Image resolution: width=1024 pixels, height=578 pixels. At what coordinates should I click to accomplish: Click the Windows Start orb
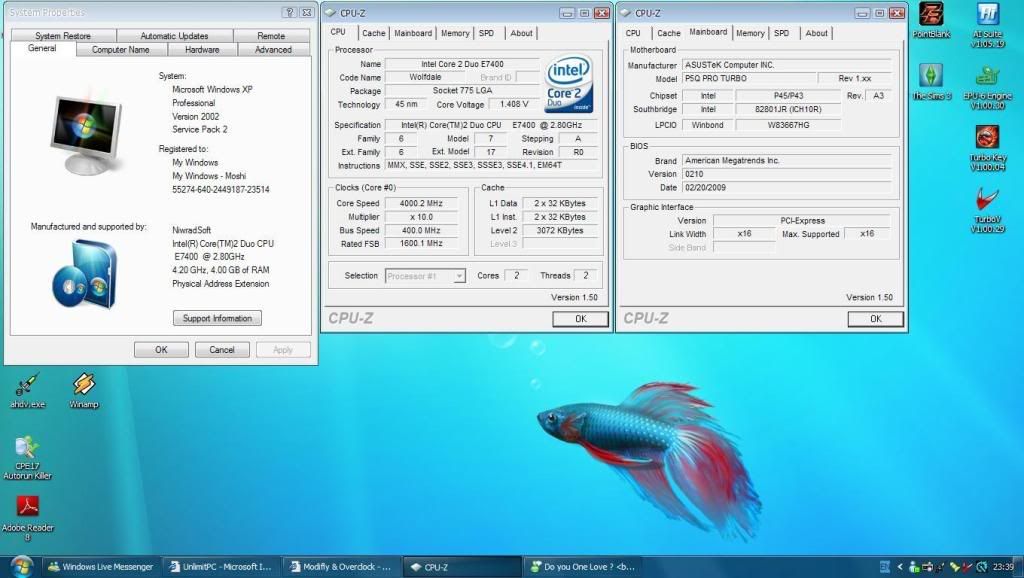coord(21,566)
